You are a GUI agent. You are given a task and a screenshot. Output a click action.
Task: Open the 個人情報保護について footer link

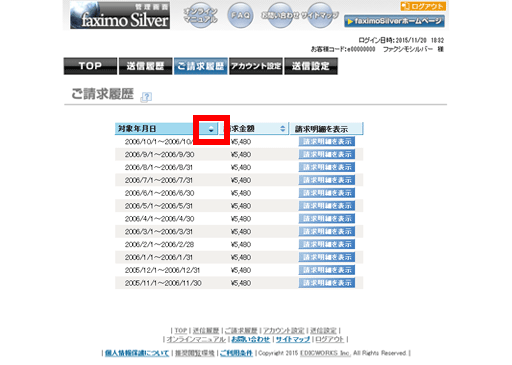(137, 353)
